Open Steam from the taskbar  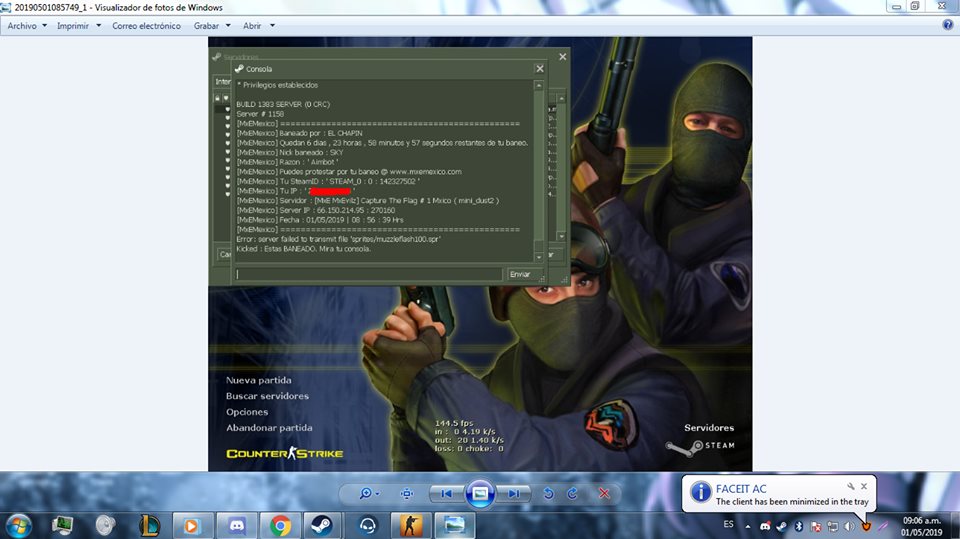pyautogui.click(x=322, y=526)
